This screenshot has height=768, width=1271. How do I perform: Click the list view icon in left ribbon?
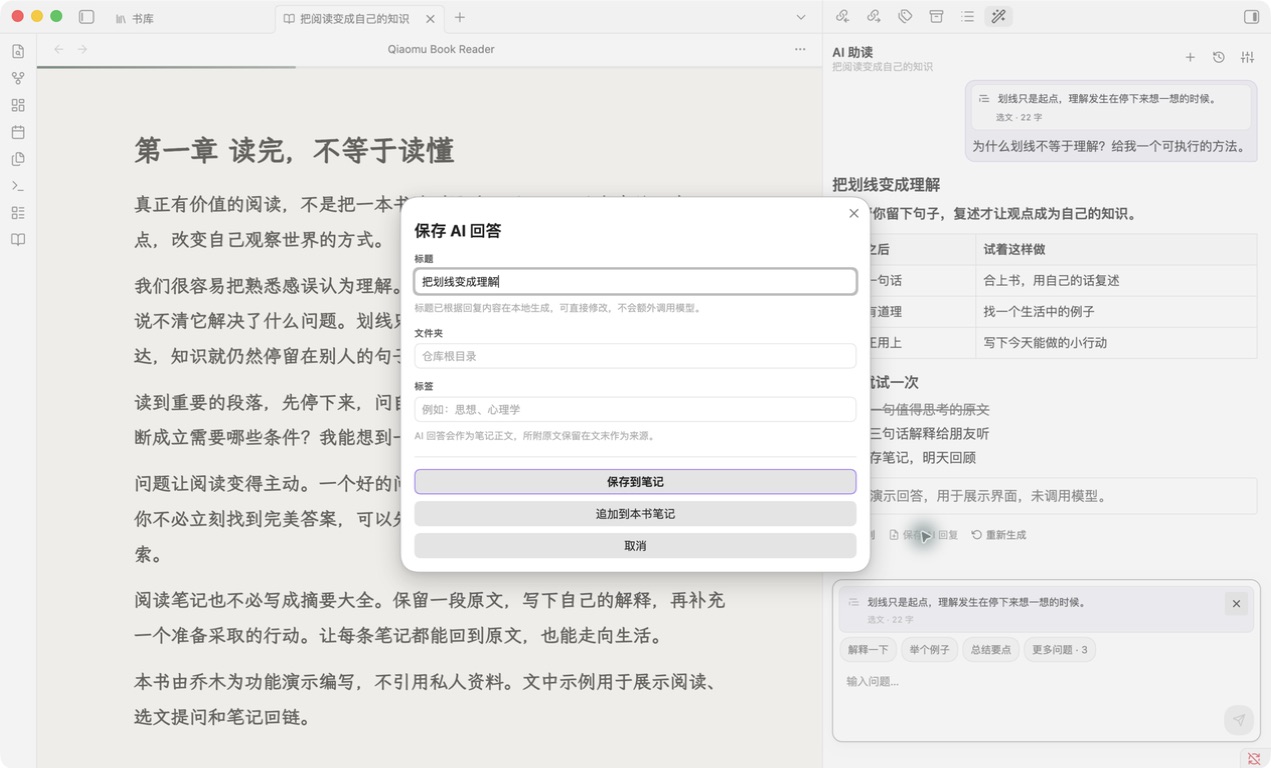coord(18,213)
